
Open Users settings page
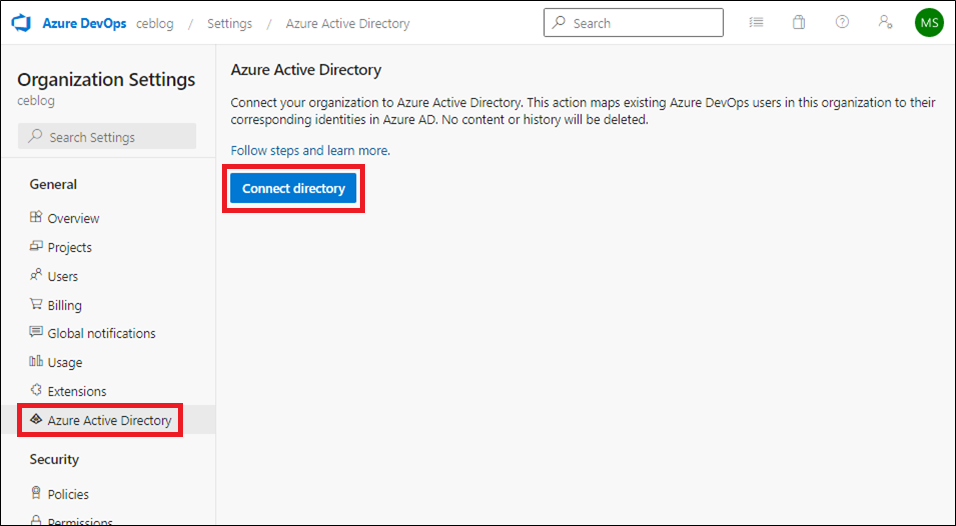pyautogui.click(x=63, y=276)
